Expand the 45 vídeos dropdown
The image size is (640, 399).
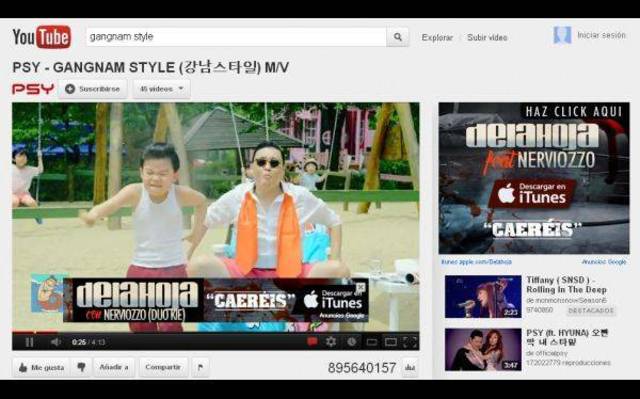162,89
